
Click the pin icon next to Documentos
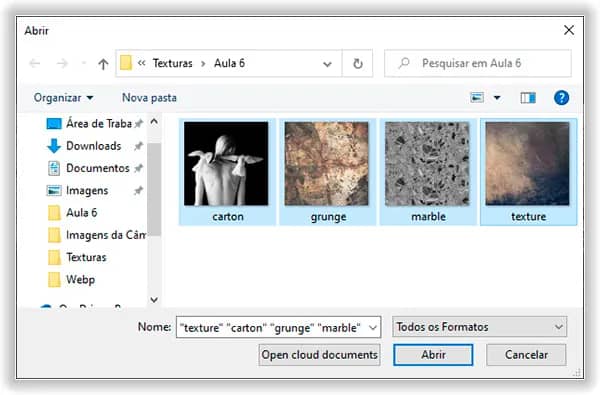click(138, 168)
